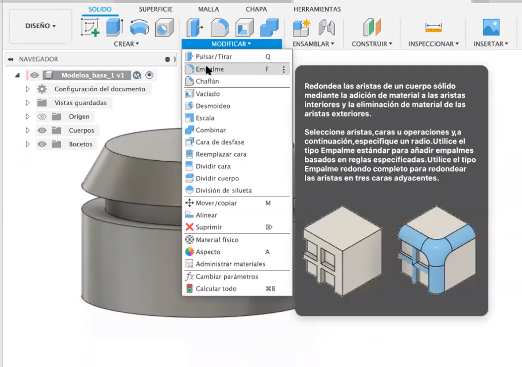Choose Cara de desfase menu item
The image size is (522, 367).
tap(237, 142)
